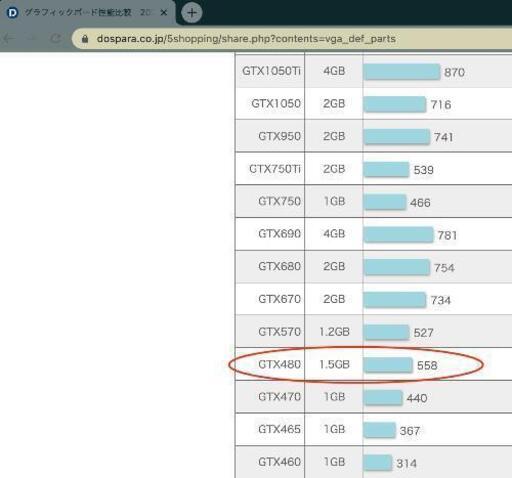Click the score 870

(x=454, y=72)
